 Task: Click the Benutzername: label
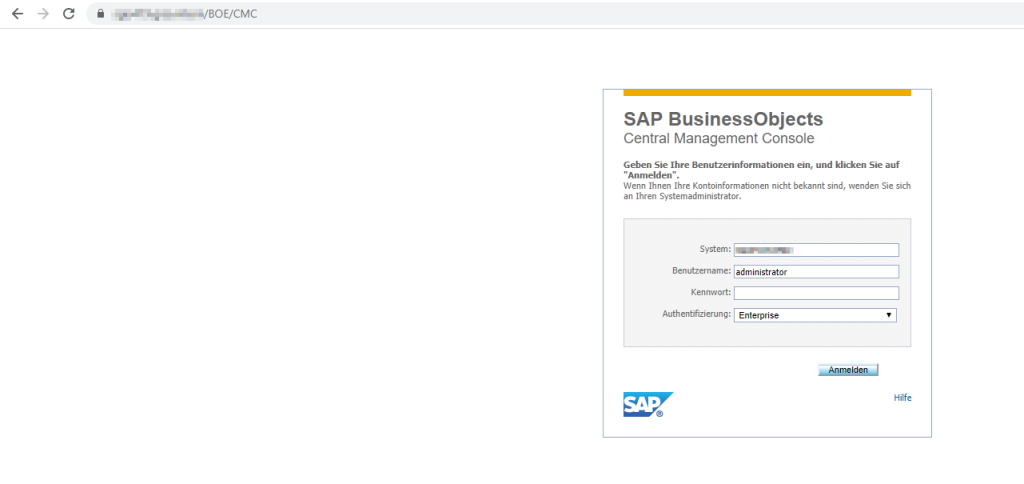click(x=701, y=270)
